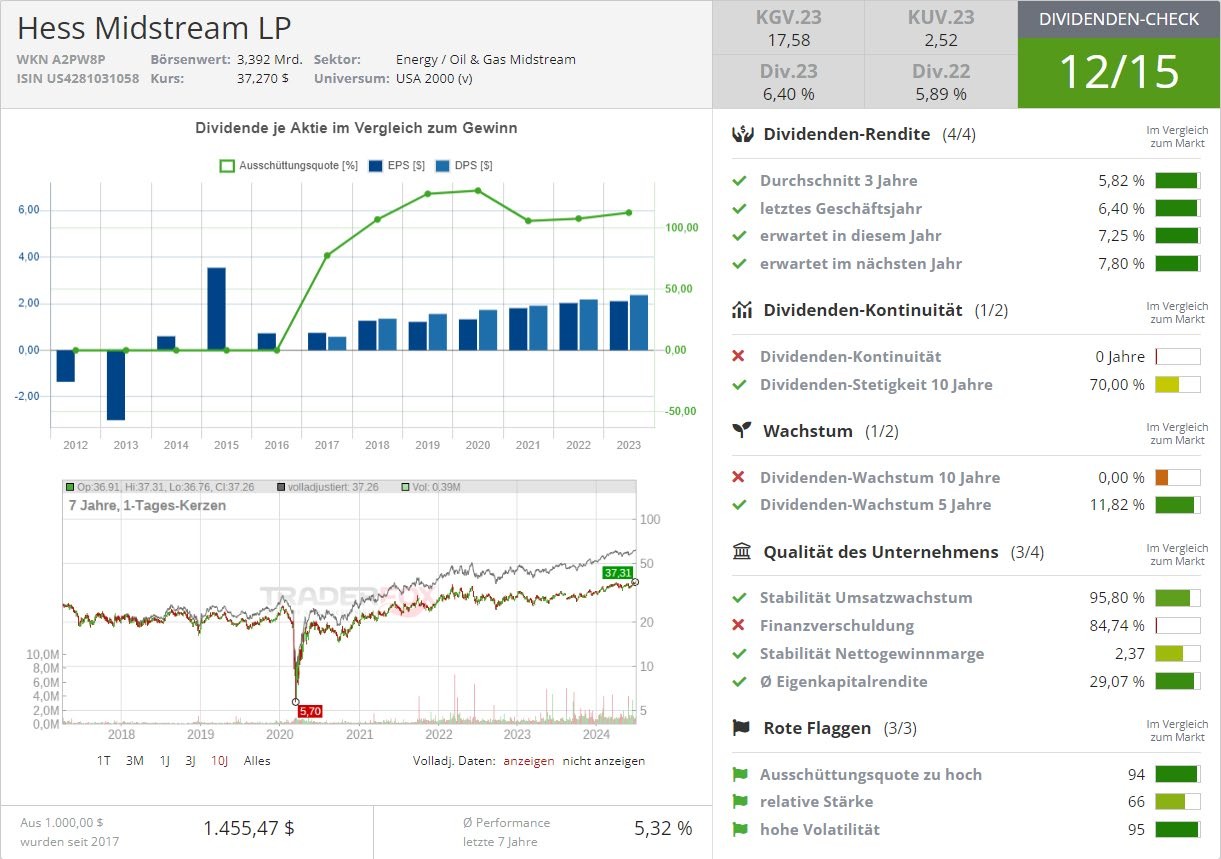Click checkmark next to erwartet in diesem Jahr
The height and width of the screenshot is (859, 1221).
[x=739, y=236]
